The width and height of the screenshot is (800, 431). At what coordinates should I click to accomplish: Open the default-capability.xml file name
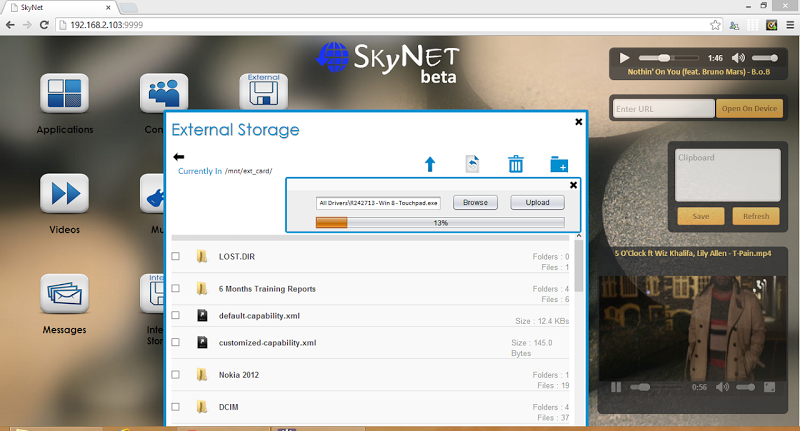click(x=259, y=316)
